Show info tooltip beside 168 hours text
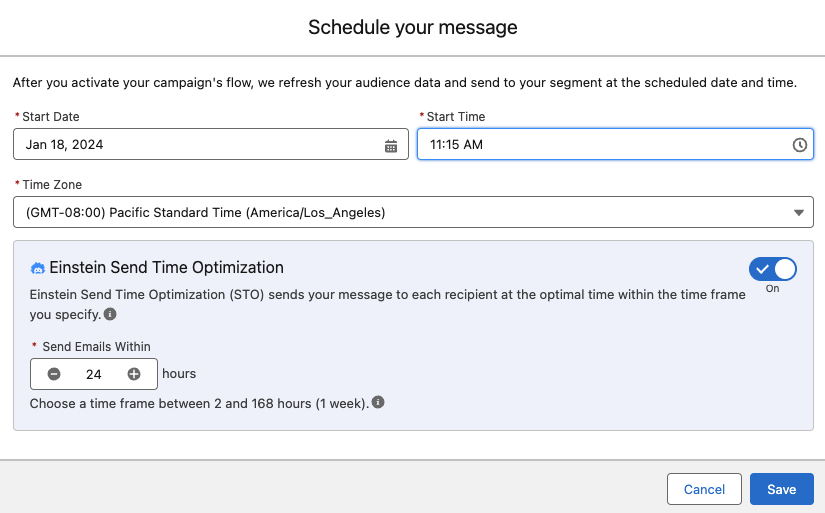This screenshot has width=825, height=513. point(378,403)
